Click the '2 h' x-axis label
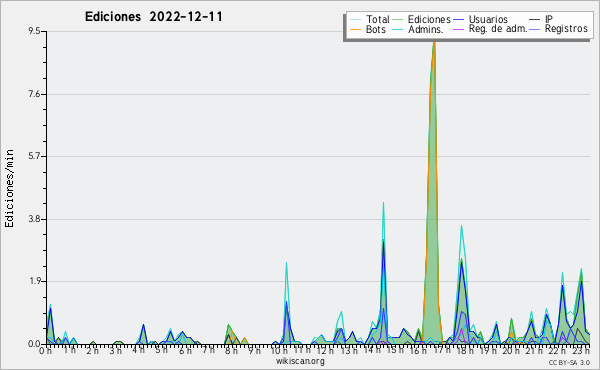 click(x=92, y=351)
